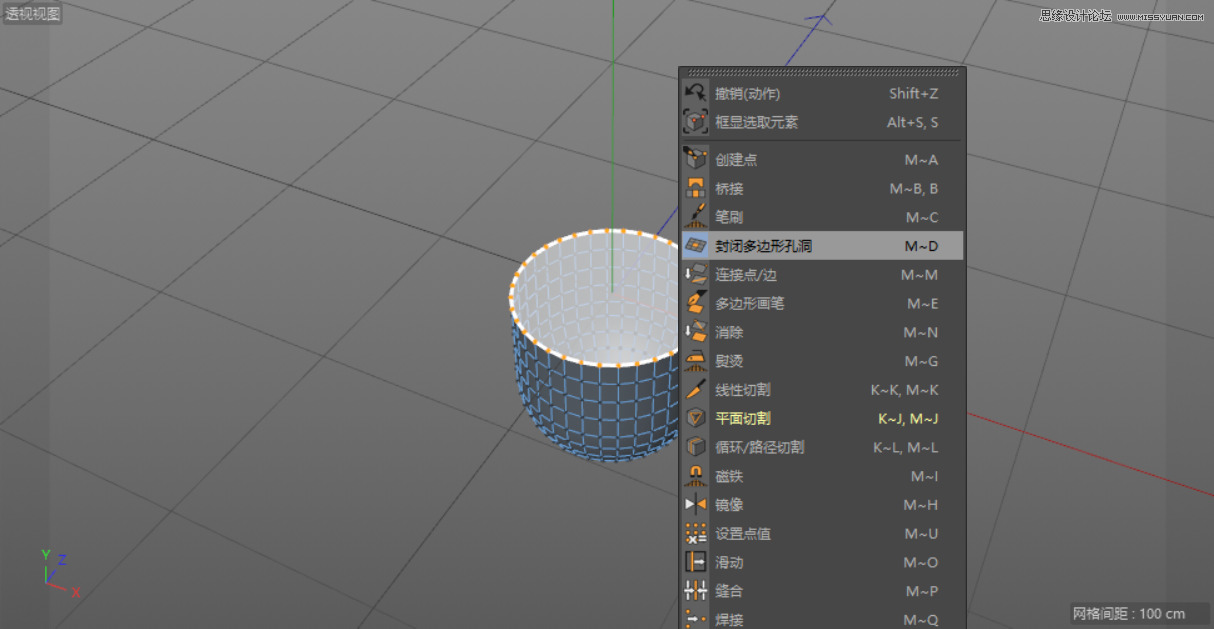Click the Loop/Path Cut icon

696,447
